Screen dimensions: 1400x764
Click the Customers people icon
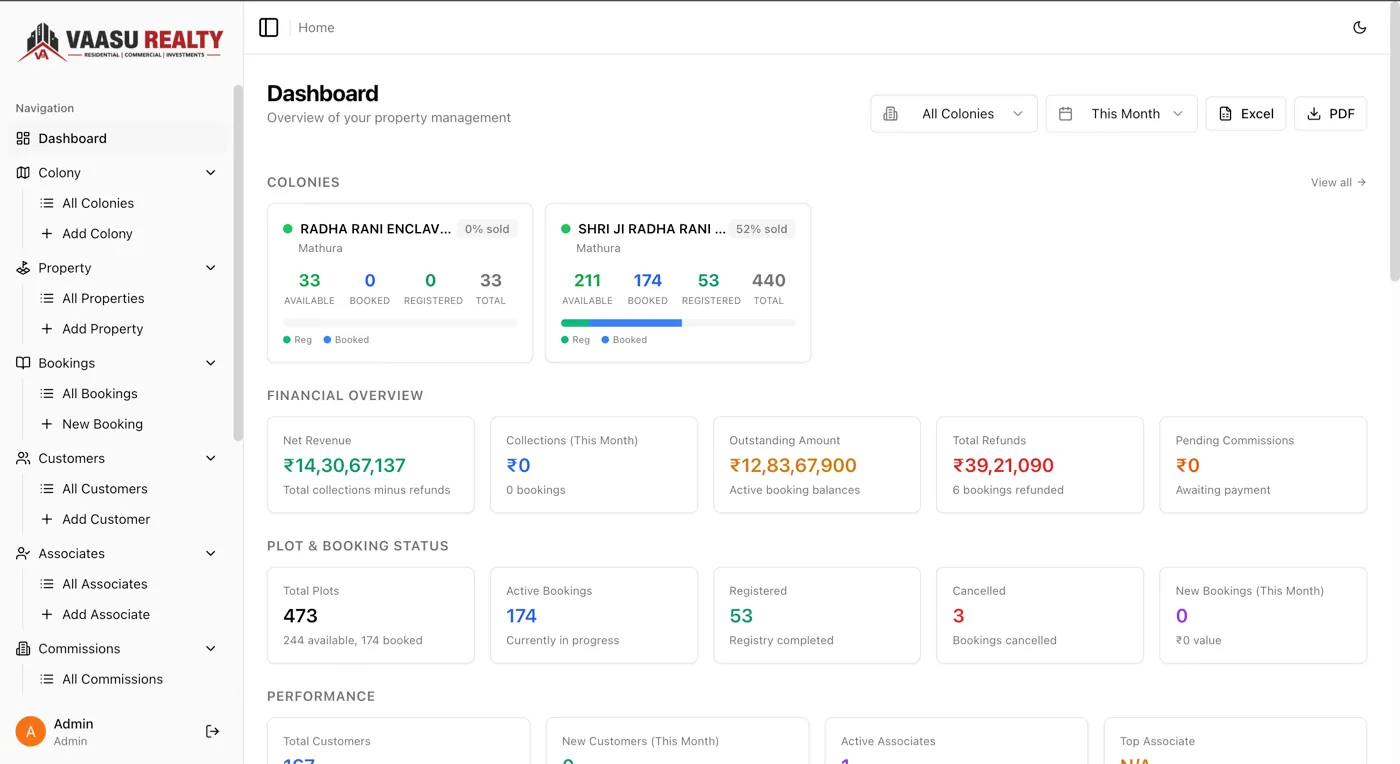tap(23, 458)
